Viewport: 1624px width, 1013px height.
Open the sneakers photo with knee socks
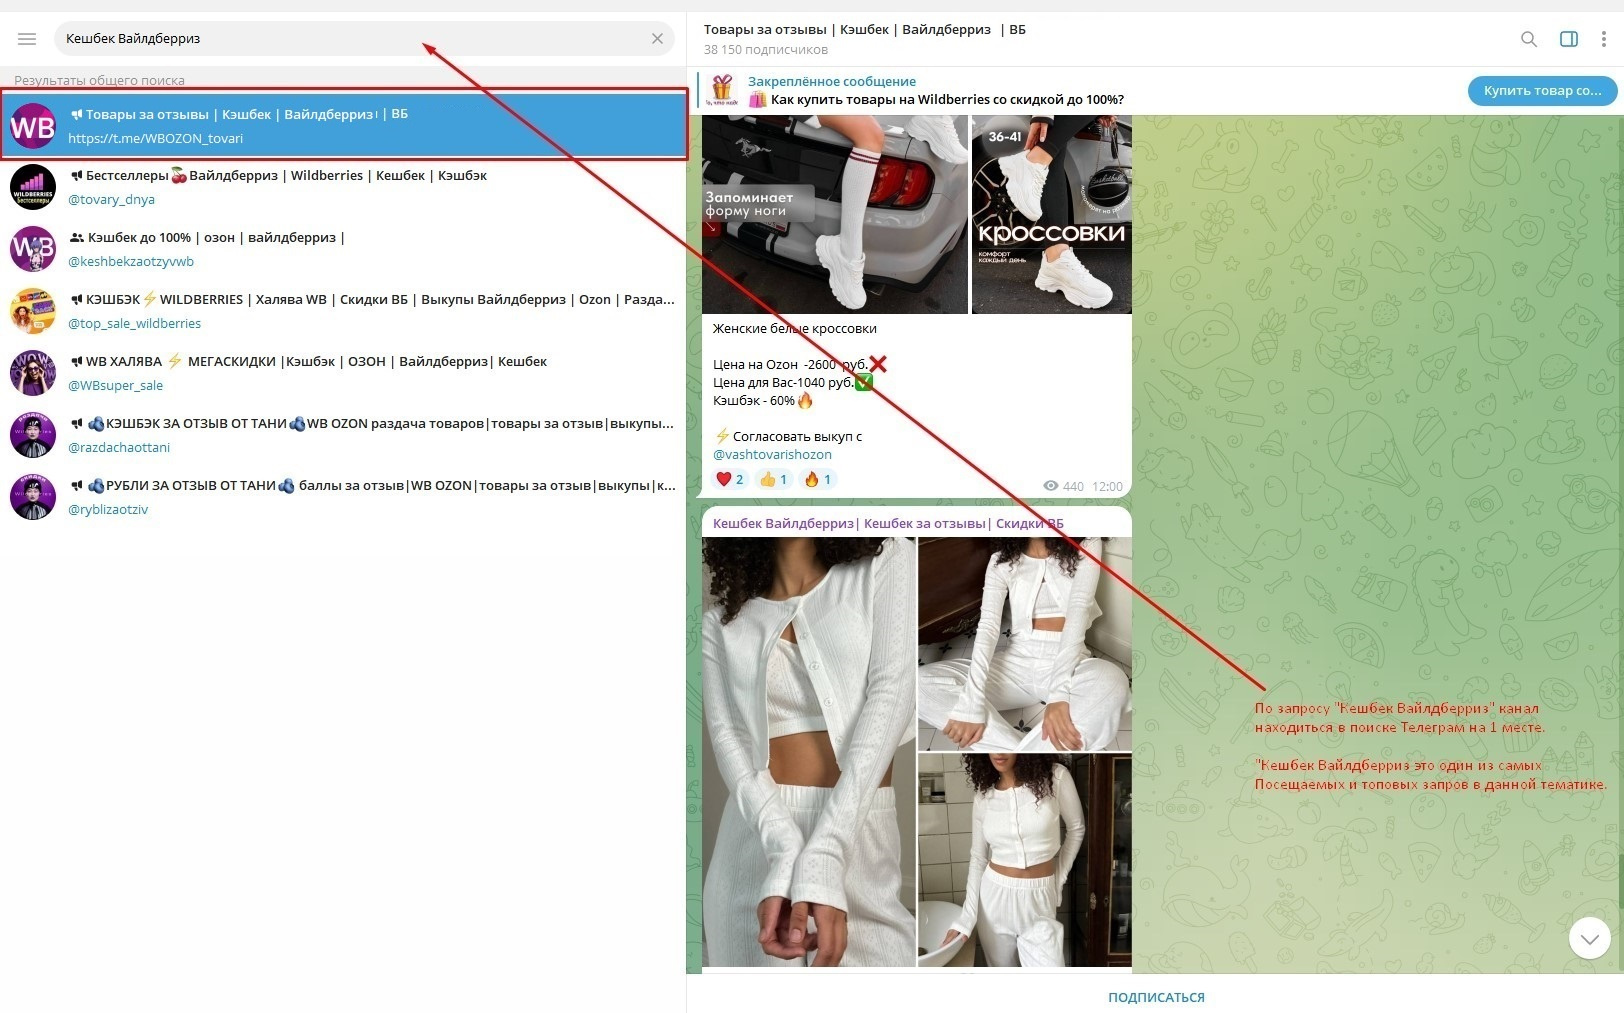(835, 214)
